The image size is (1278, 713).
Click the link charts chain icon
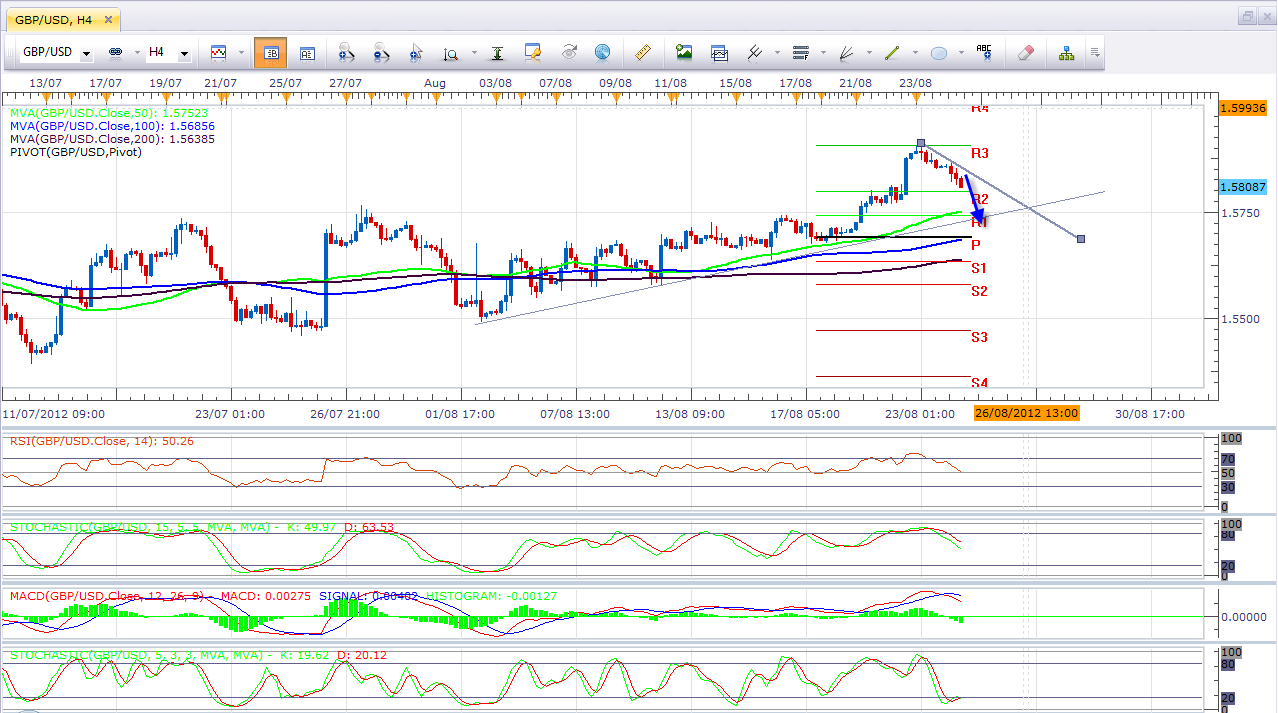point(114,52)
